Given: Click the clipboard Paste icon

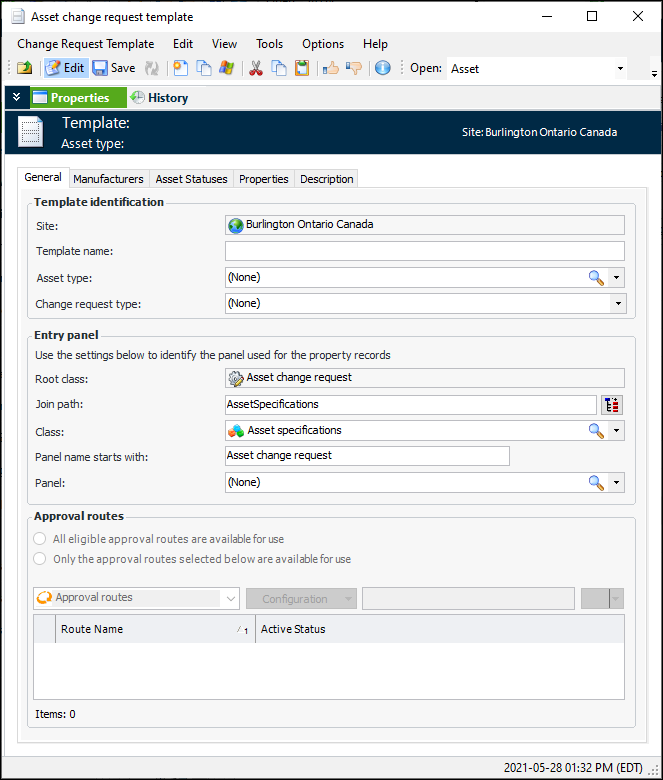Looking at the screenshot, I should pos(301,68).
